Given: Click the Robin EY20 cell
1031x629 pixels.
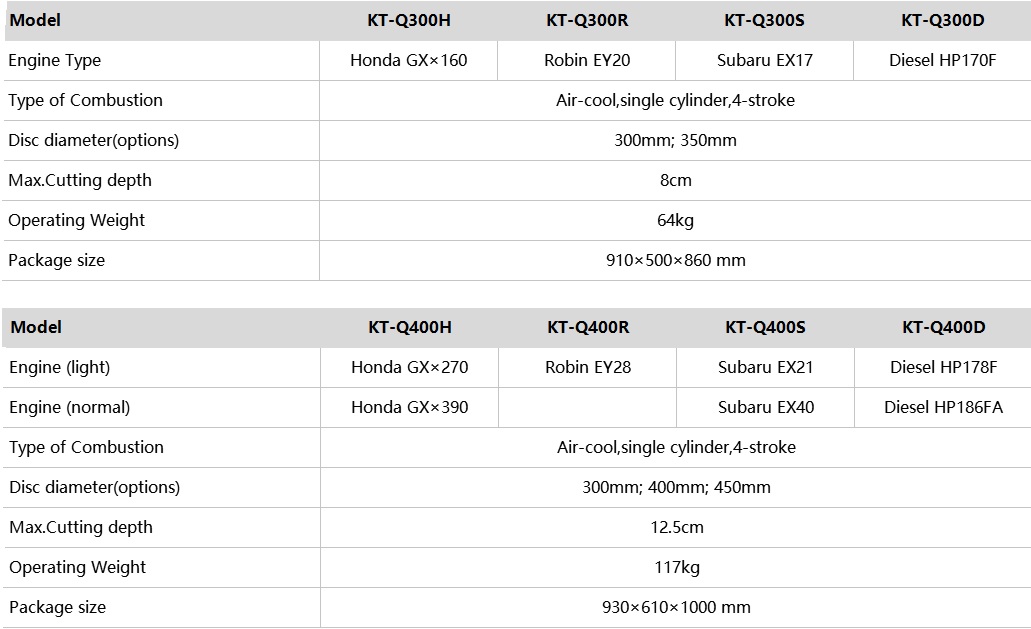Looking at the screenshot, I should (x=587, y=60).
